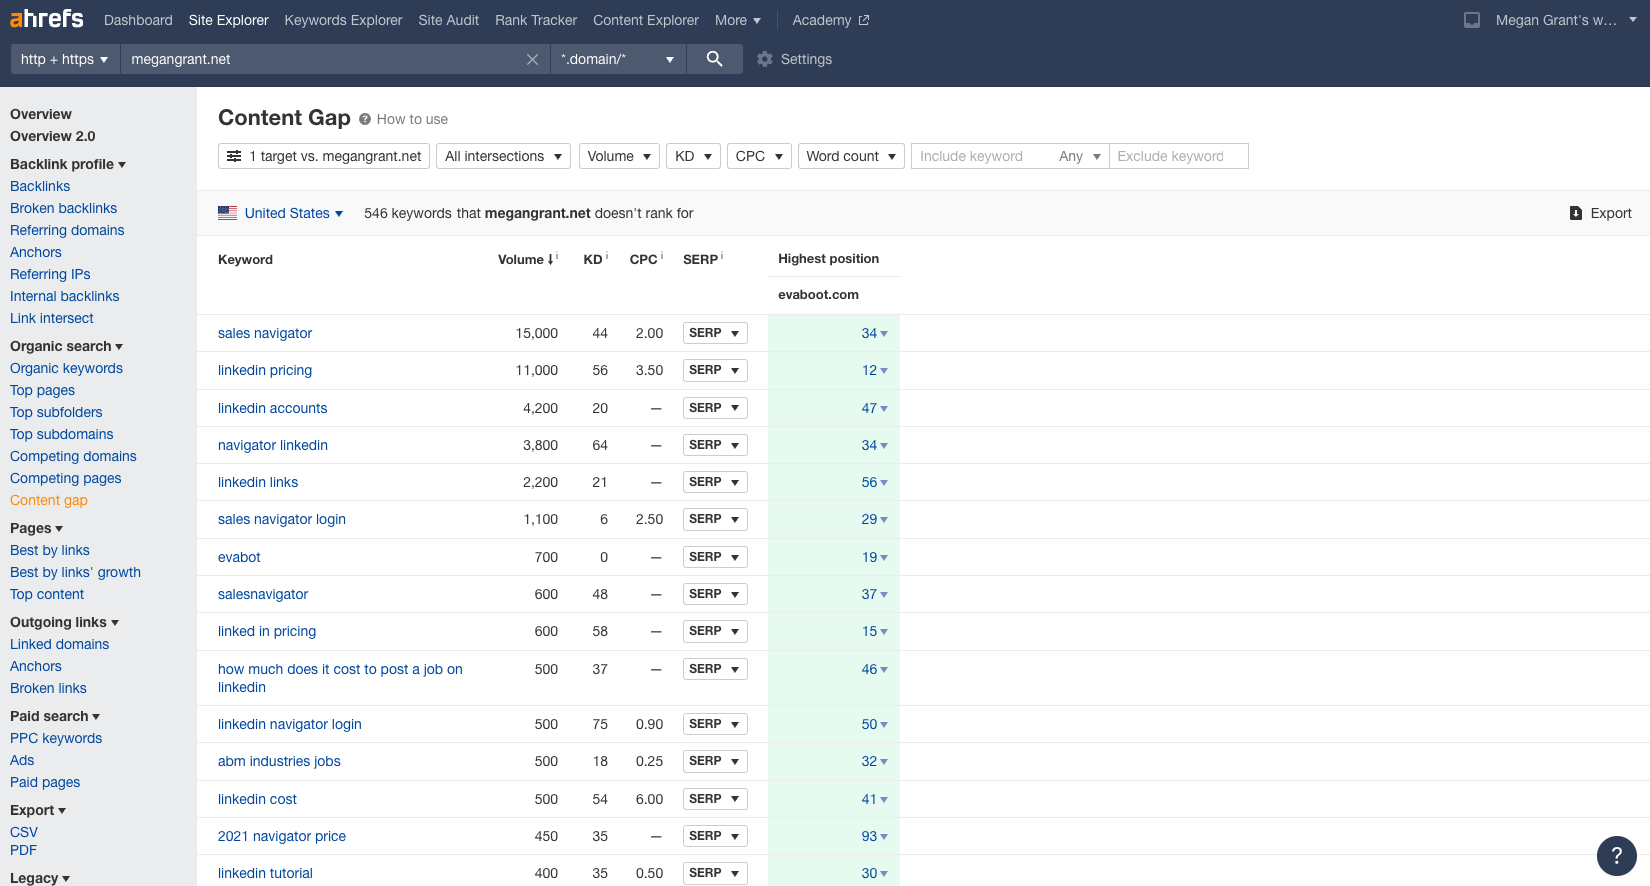Click keyword link abm industries jobs
1650x886 pixels.
(x=279, y=761)
